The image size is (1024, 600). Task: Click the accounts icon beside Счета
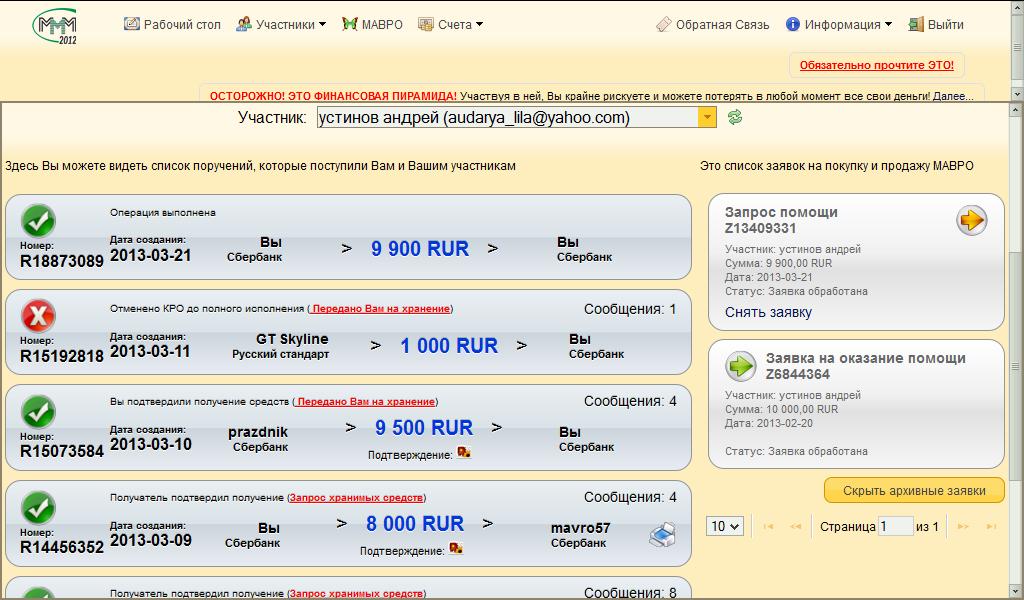tap(426, 24)
